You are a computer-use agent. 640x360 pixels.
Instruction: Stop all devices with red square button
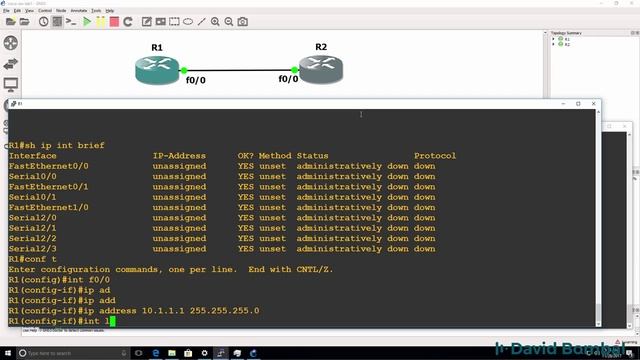114,22
